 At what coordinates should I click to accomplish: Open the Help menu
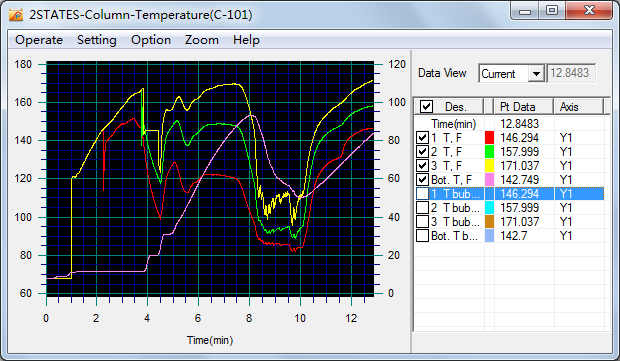[x=246, y=40]
